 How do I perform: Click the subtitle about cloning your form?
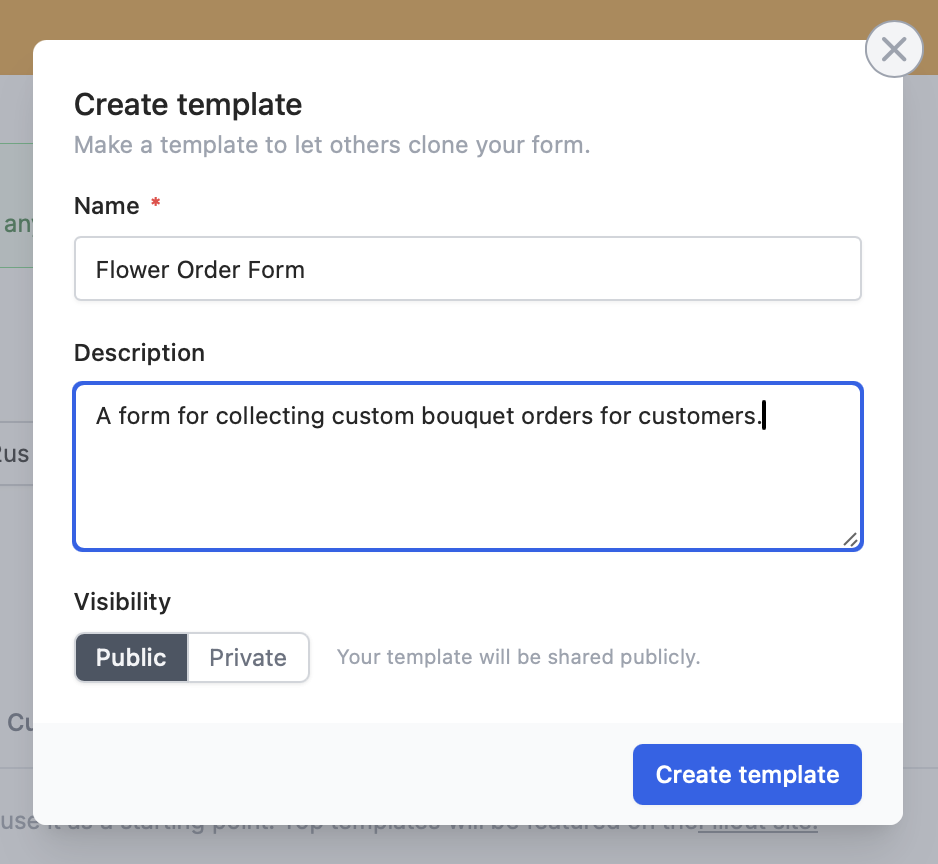(332, 145)
